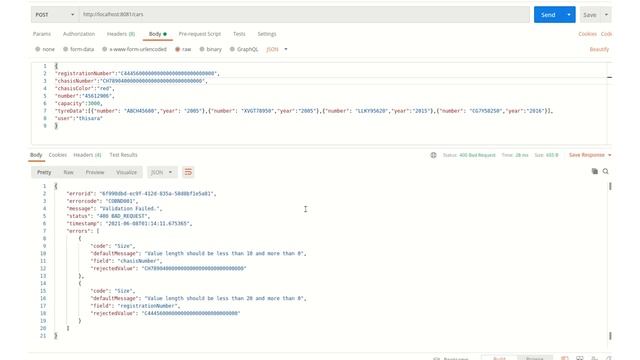Open the Cookies link at top right
Image resolution: width=640 pixels, height=360 pixels.
click(x=587, y=34)
